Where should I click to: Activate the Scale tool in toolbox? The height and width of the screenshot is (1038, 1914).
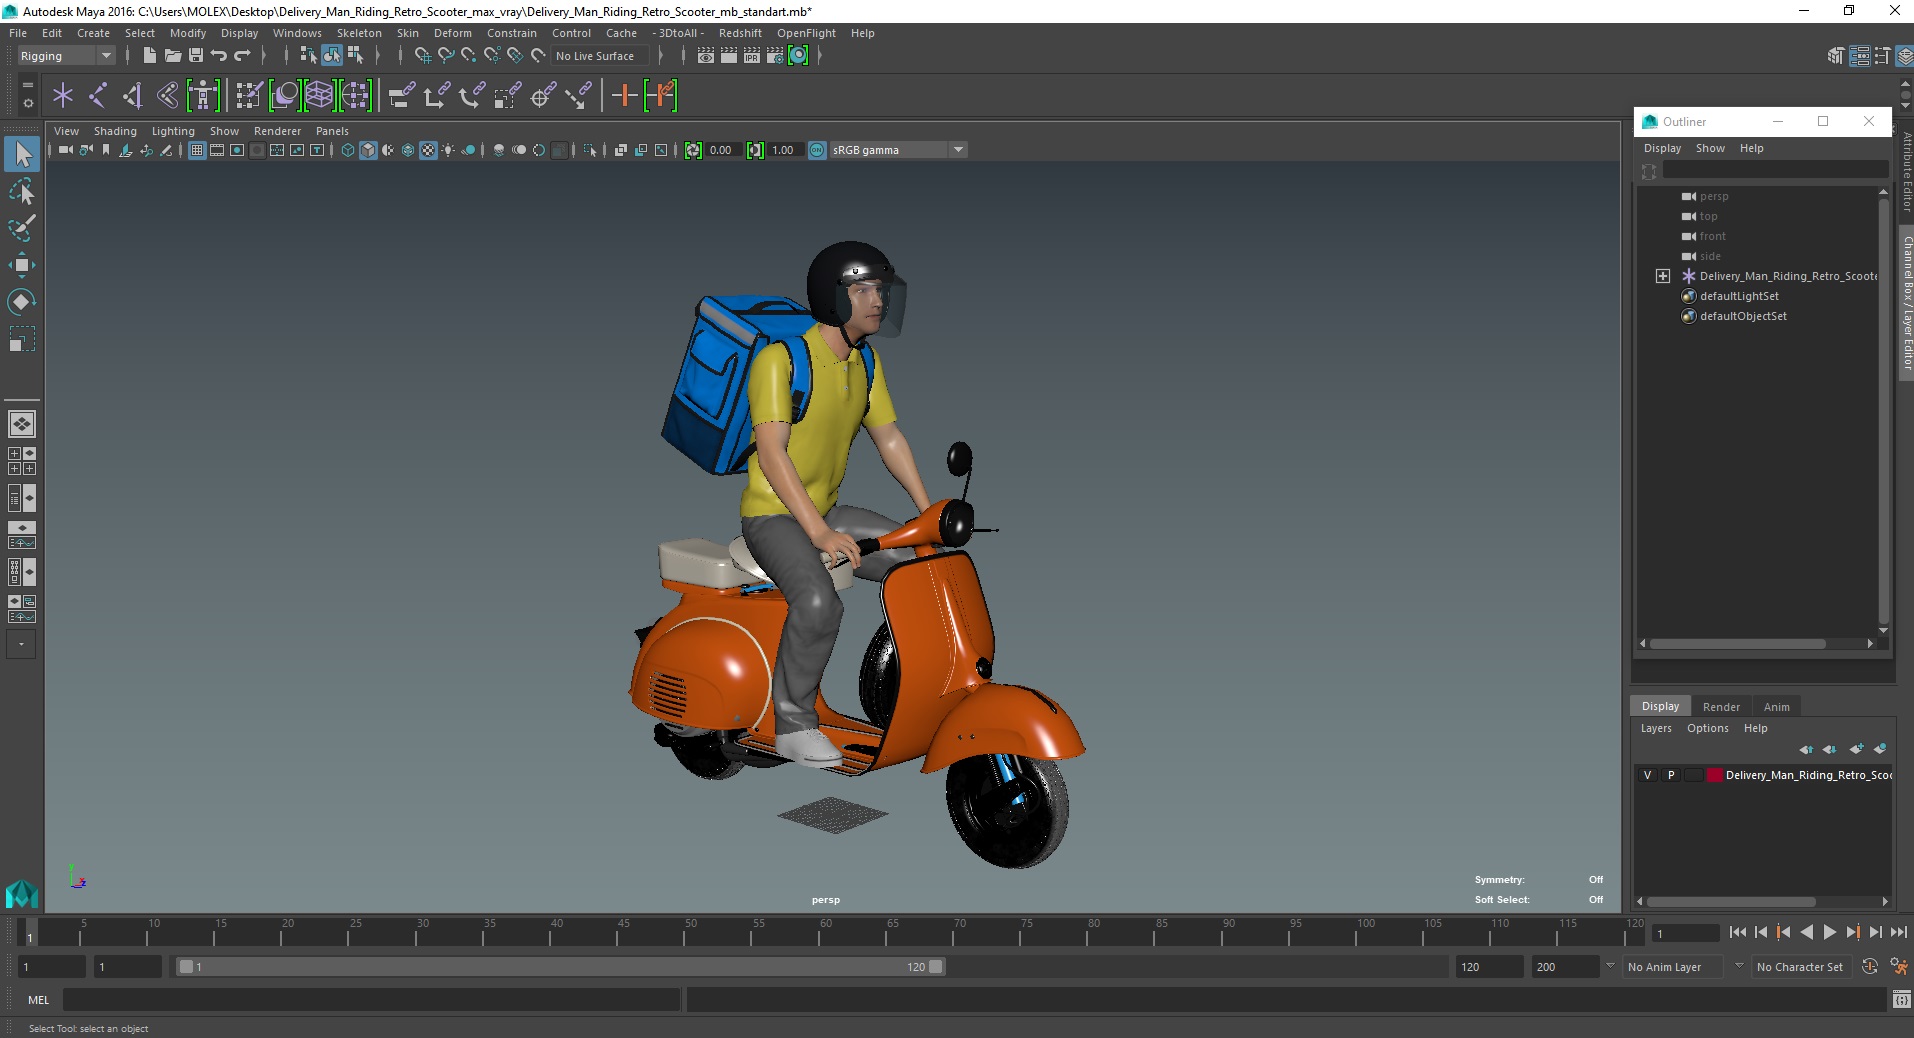tap(22, 339)
